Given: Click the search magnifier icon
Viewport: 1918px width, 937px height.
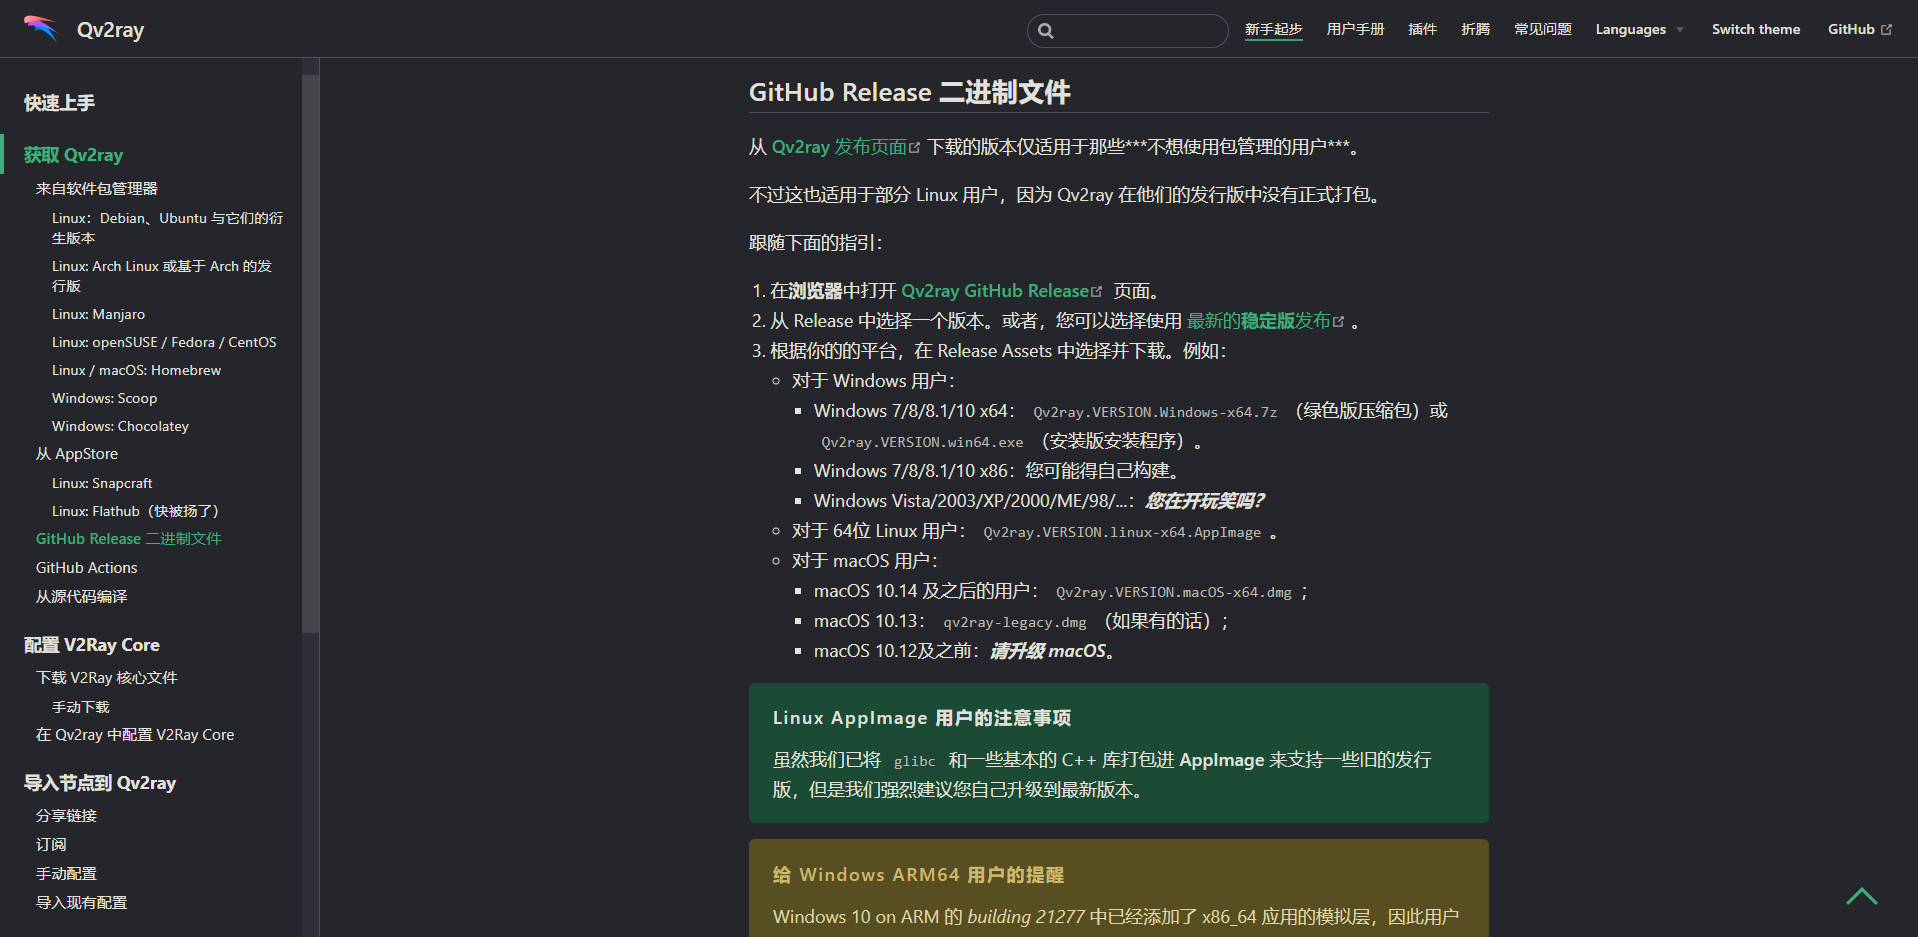Looking at the screenshot, I should [1046, 31].
